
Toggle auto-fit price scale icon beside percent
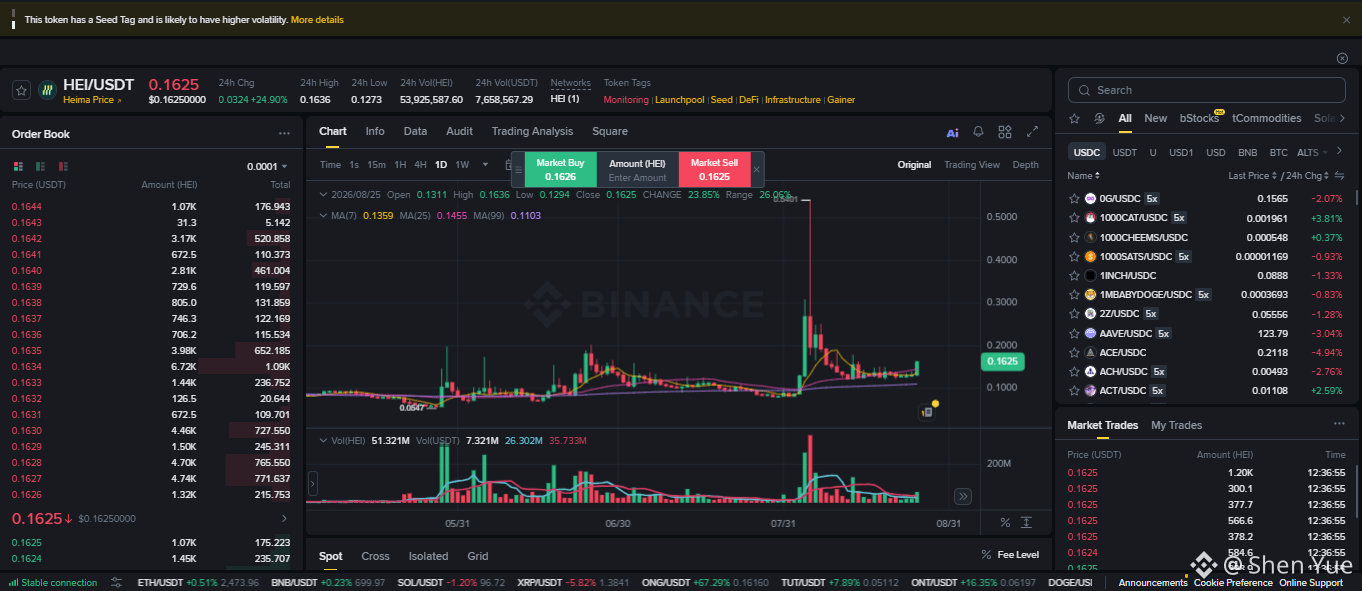click(x=1028, y=522)
